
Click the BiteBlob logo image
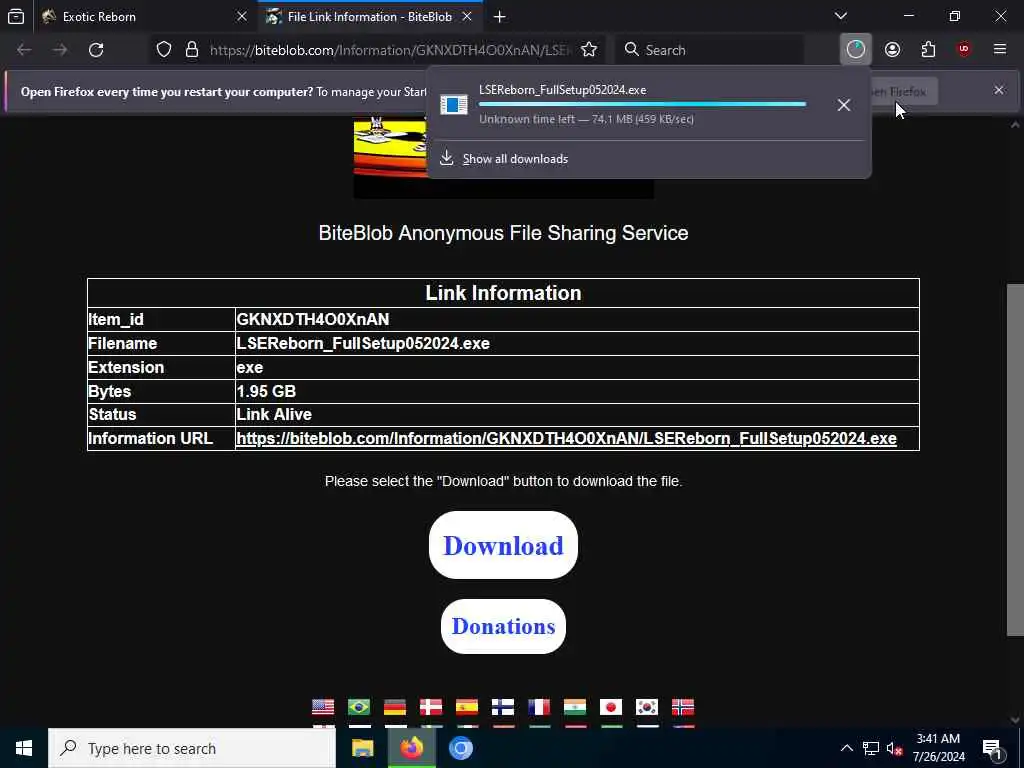pyautogui.click(x=391, y=157)
